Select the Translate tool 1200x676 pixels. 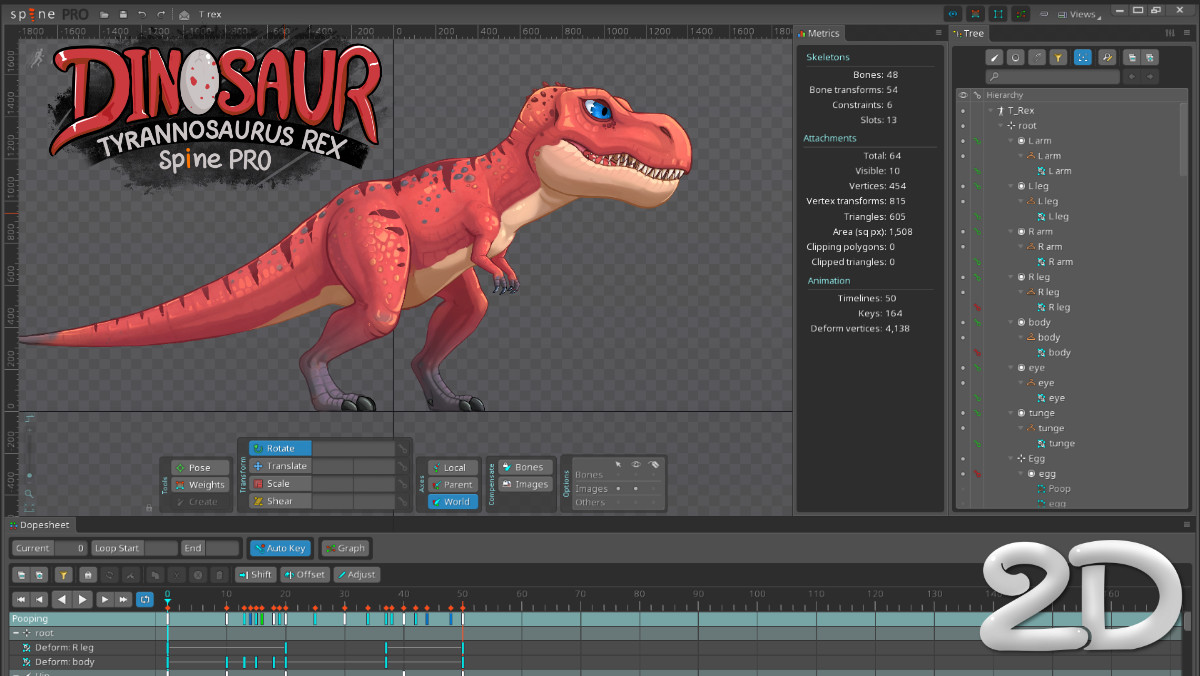point(282,465)
